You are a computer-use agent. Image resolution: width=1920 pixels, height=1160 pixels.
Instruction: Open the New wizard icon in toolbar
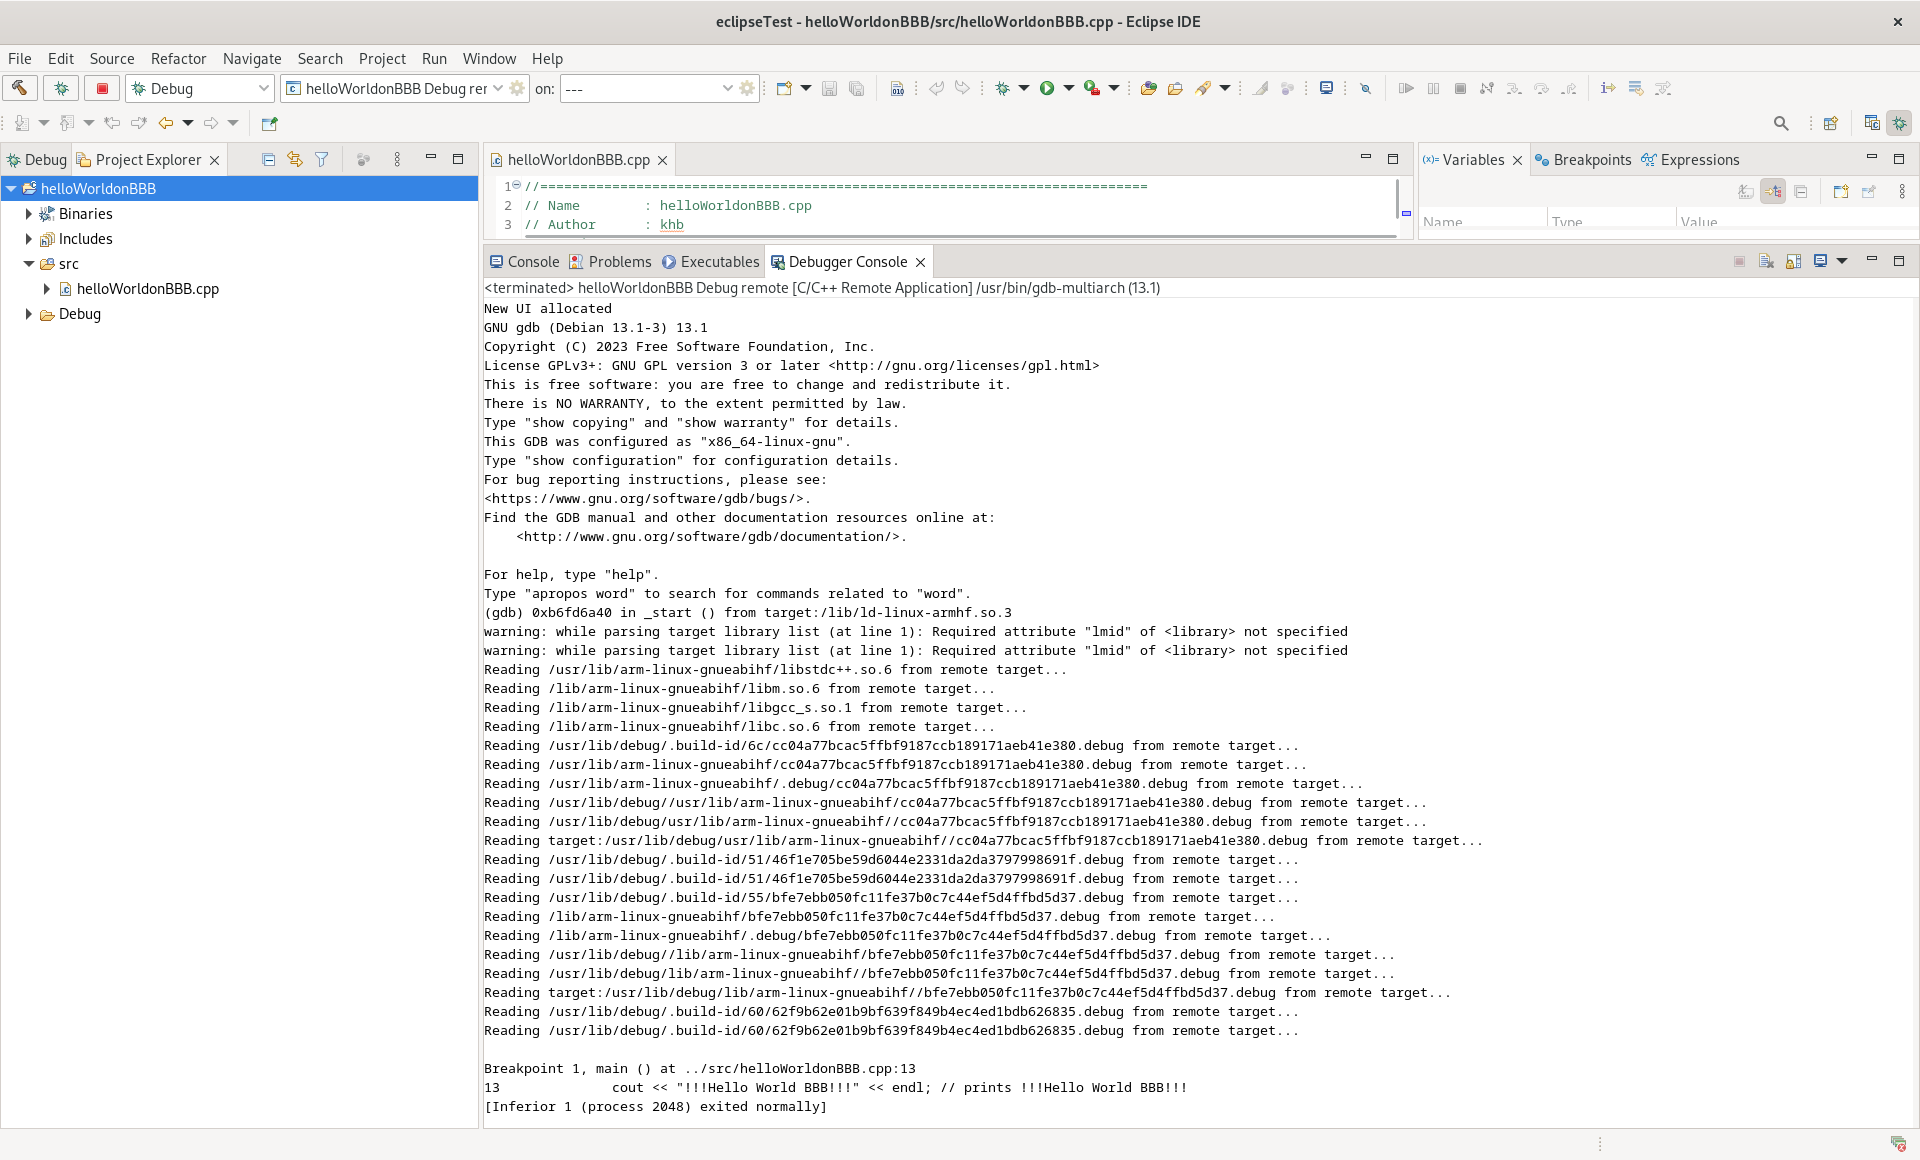784,88
